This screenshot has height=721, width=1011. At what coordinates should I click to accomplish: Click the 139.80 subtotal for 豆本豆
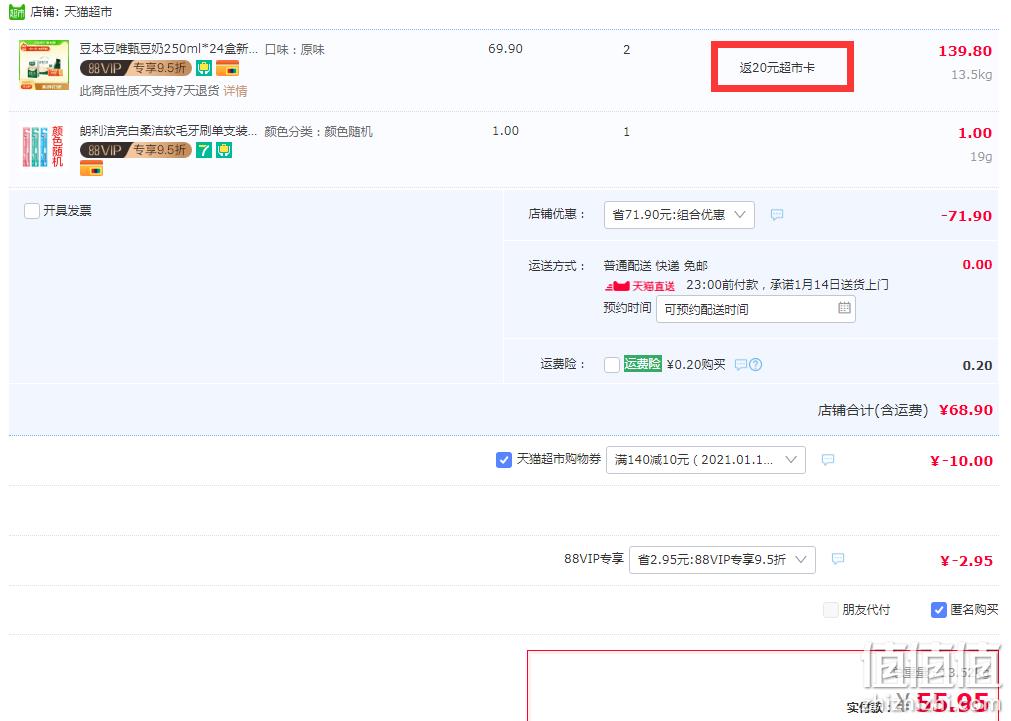click(x=965, y=51)
